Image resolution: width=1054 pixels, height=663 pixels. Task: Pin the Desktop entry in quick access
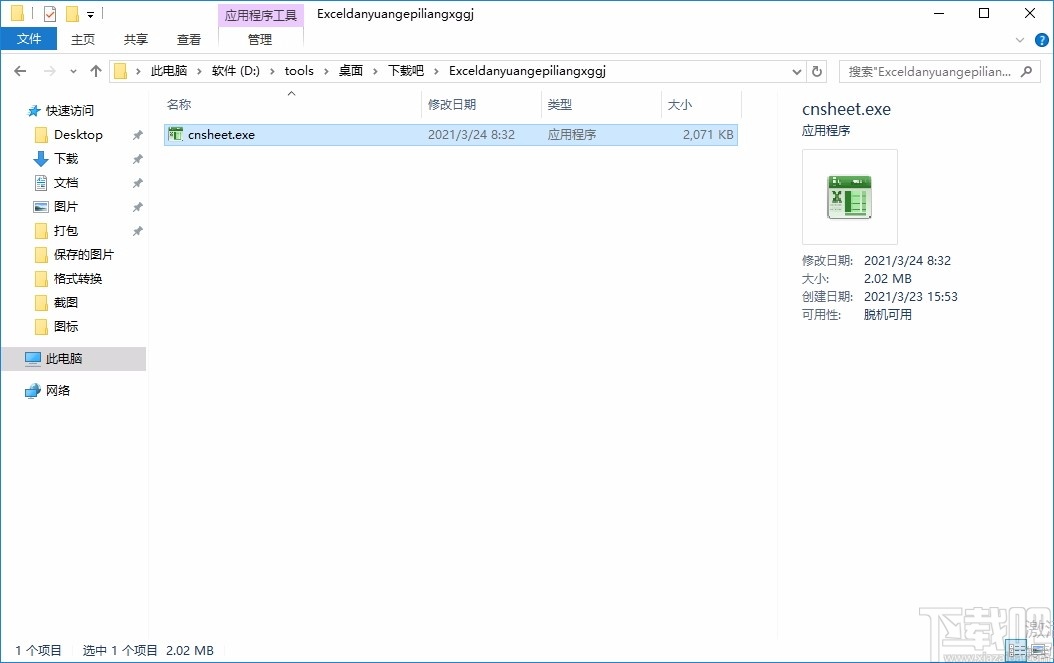tap(137, 134)
